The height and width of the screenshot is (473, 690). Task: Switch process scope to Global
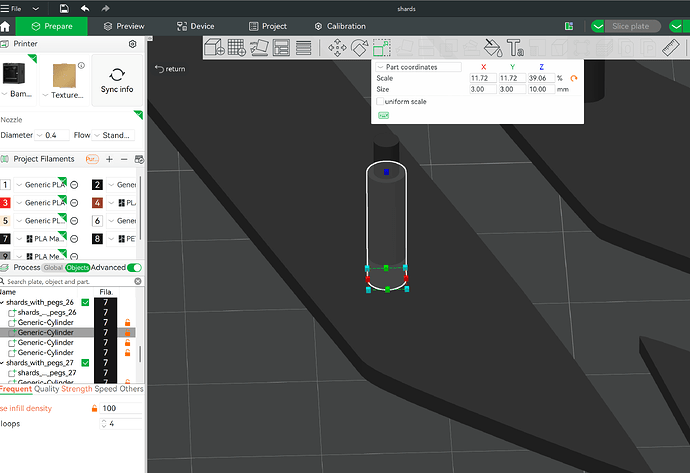click(x=53, y=268)
